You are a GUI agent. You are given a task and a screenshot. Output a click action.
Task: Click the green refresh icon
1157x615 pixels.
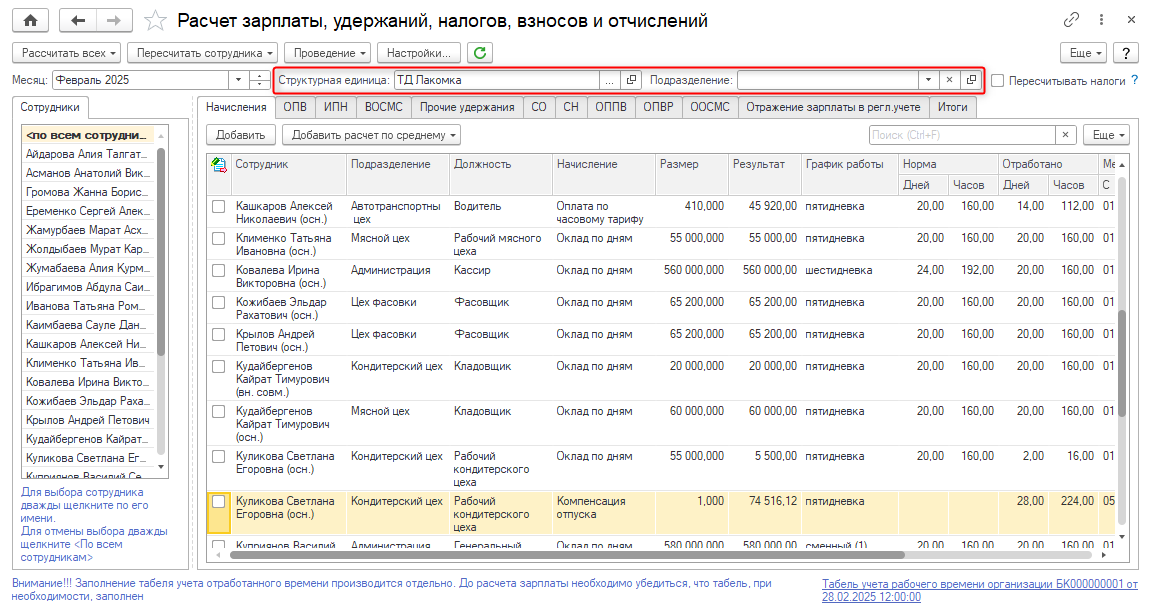pos(481,53)
